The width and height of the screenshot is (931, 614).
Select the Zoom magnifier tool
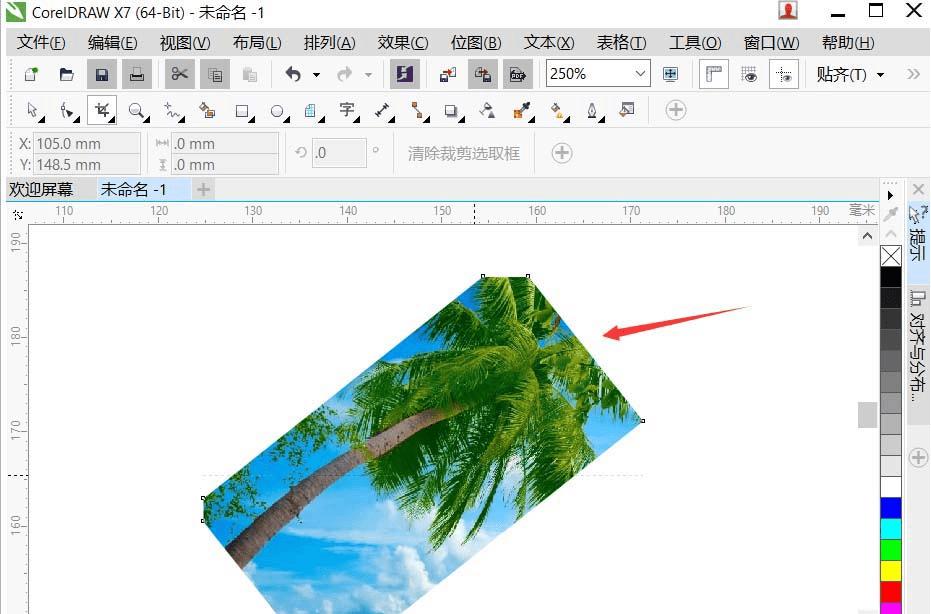click(137, 110)
